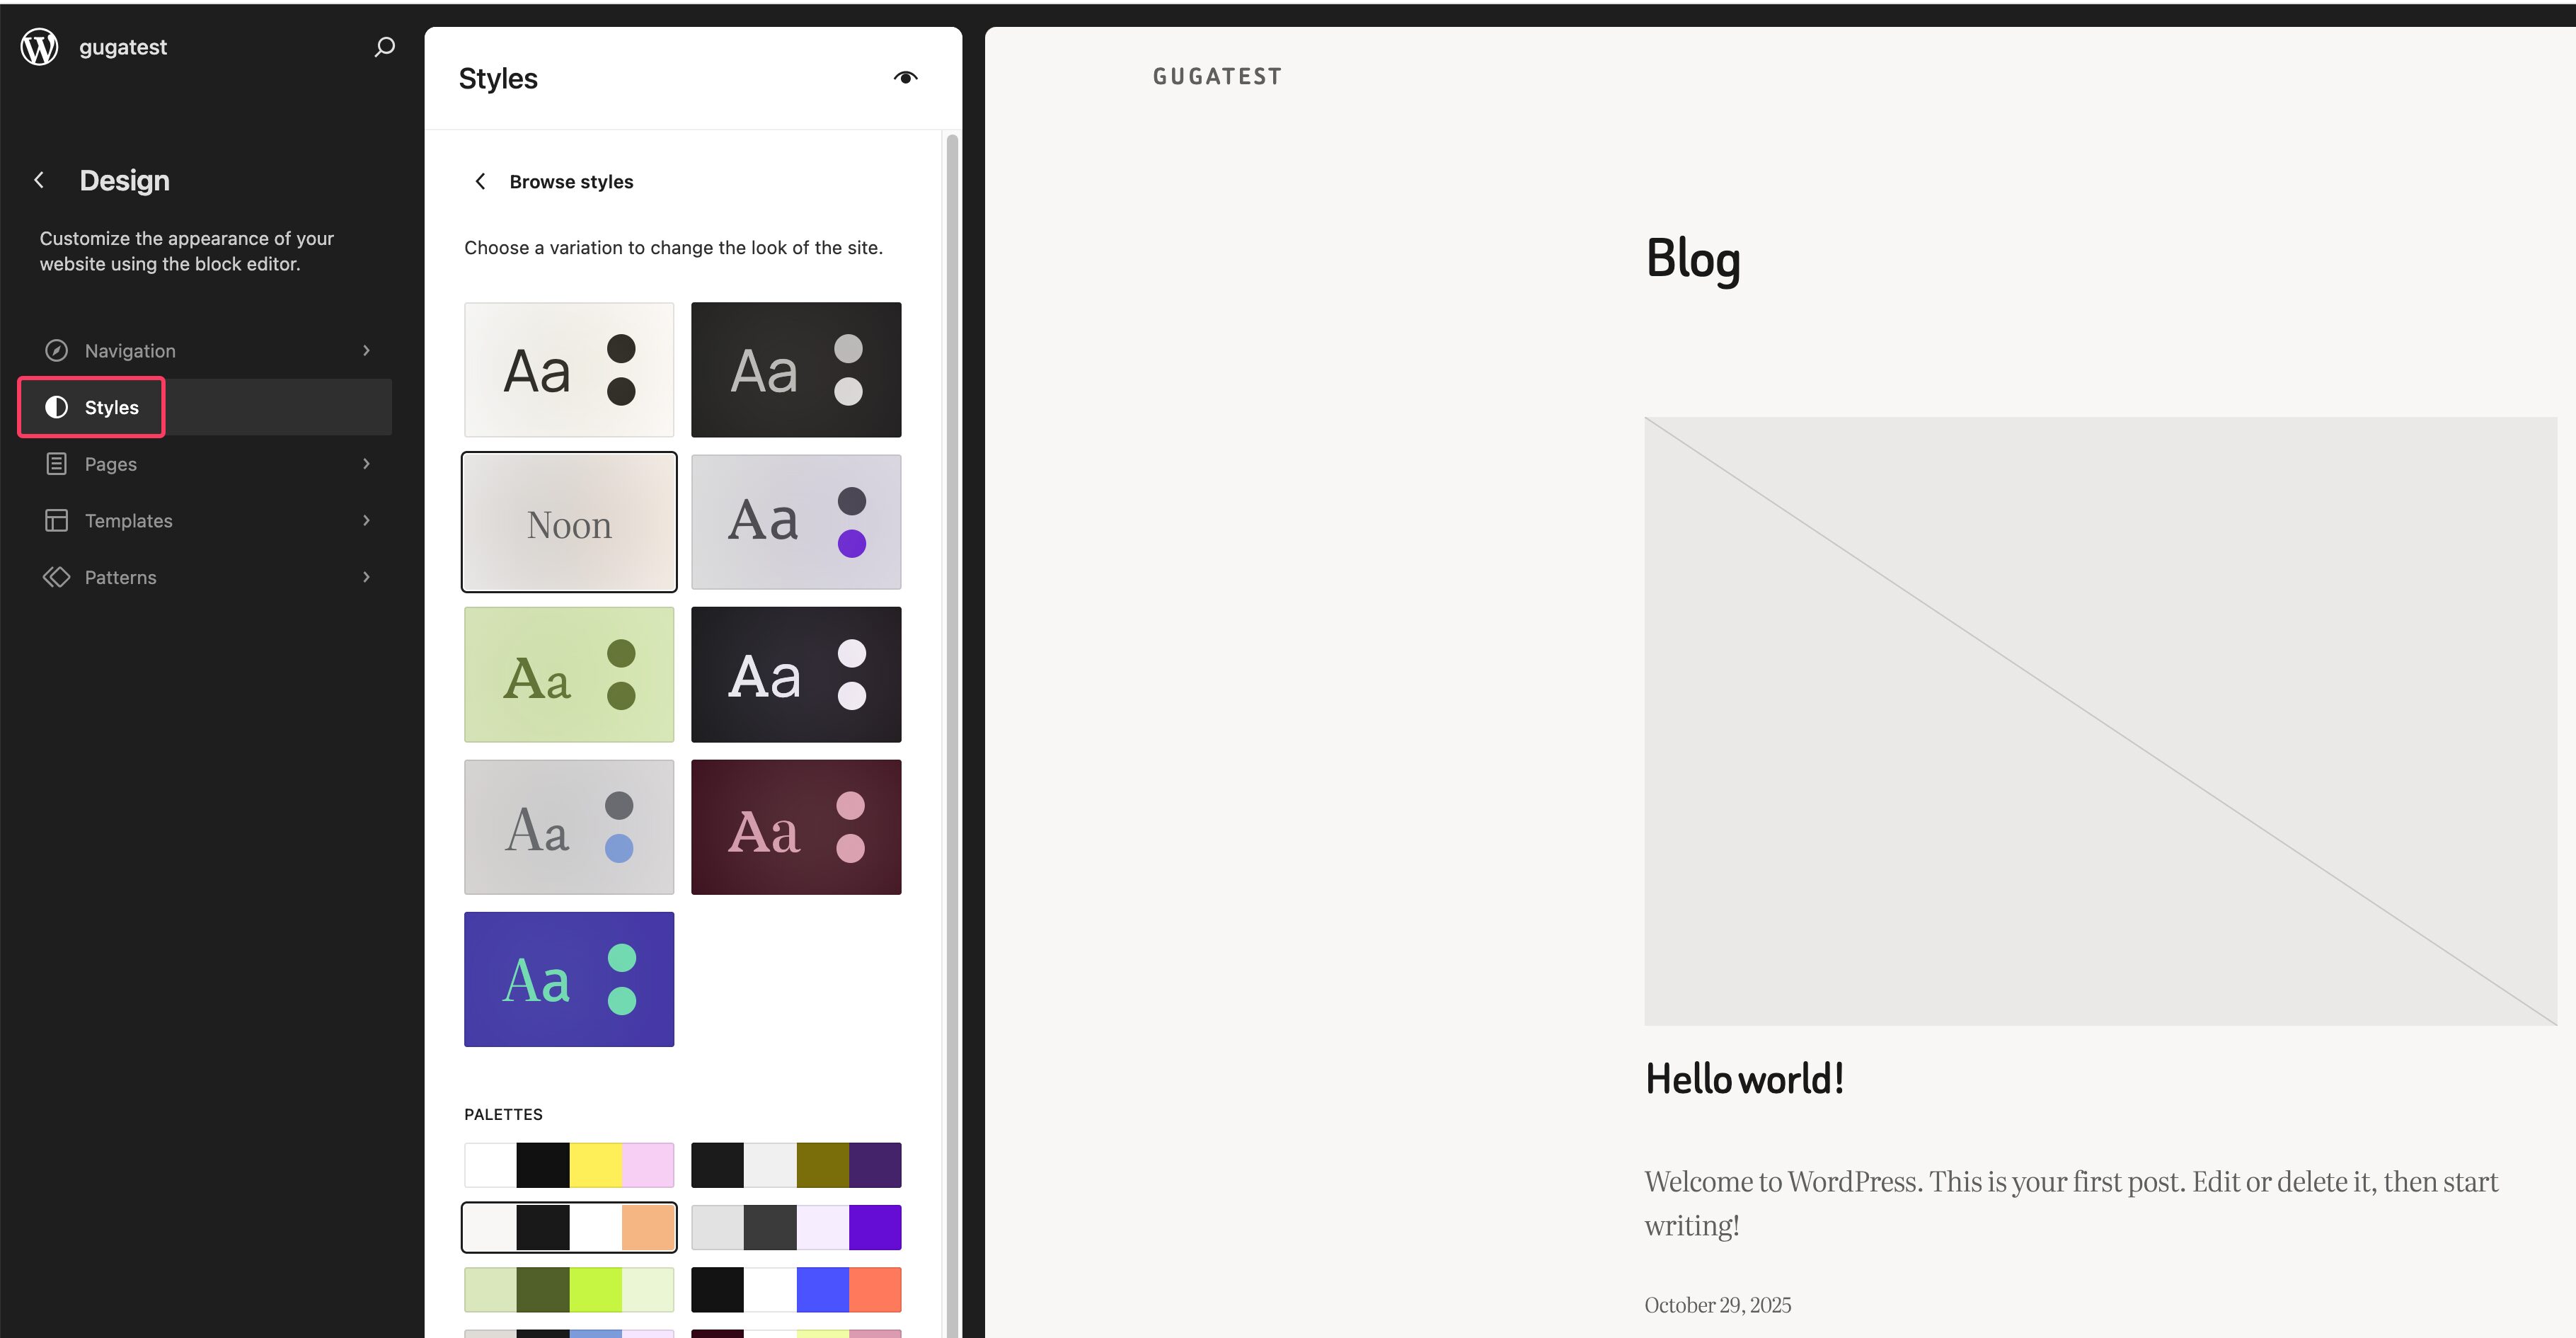Toggle the Style Book preview eye

906,77
